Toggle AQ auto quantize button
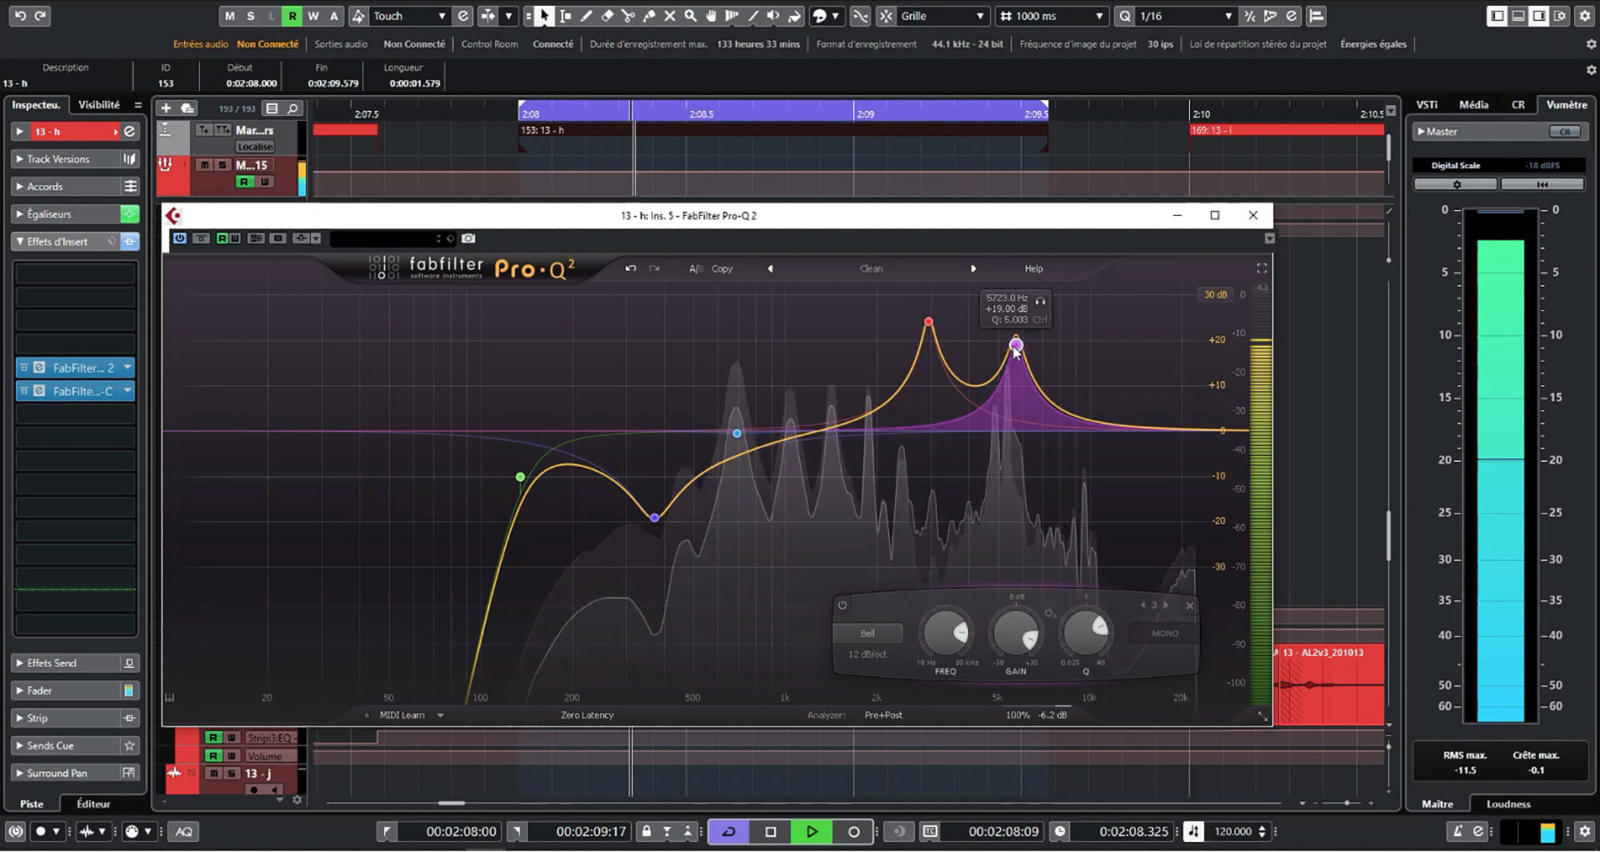This screenshot has width=1600, height=852. pos(184,831)
